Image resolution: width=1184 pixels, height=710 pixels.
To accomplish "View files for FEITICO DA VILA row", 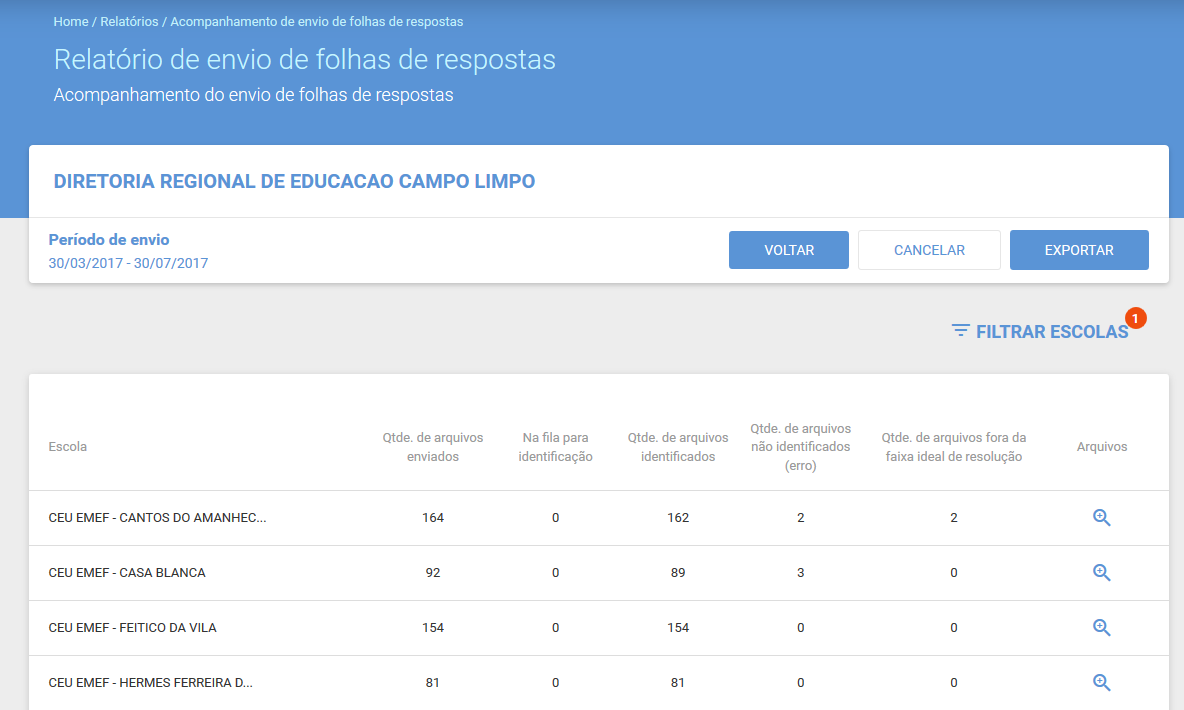I will tap(1102, 628).
